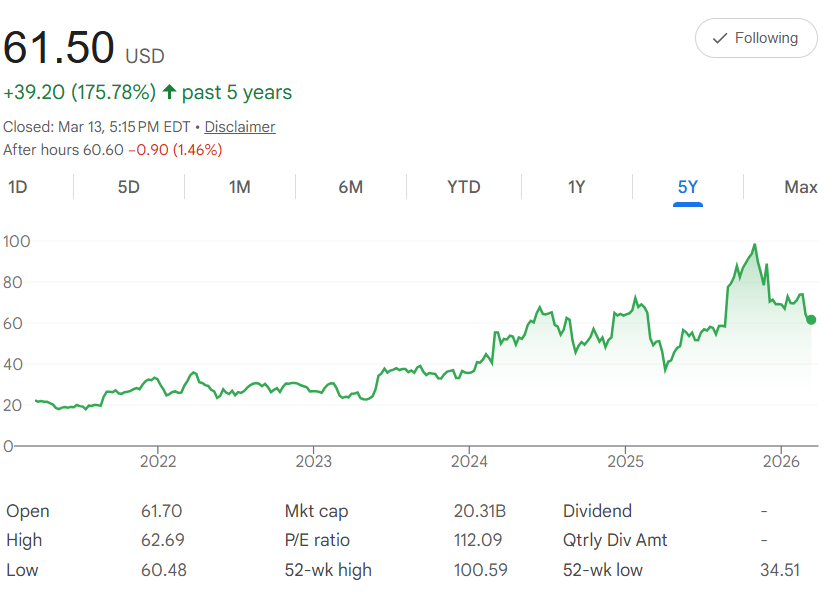The image size is (829, 594).
Task: Click the 2022 label on chart axis
Action: click(x=158, y=461)
